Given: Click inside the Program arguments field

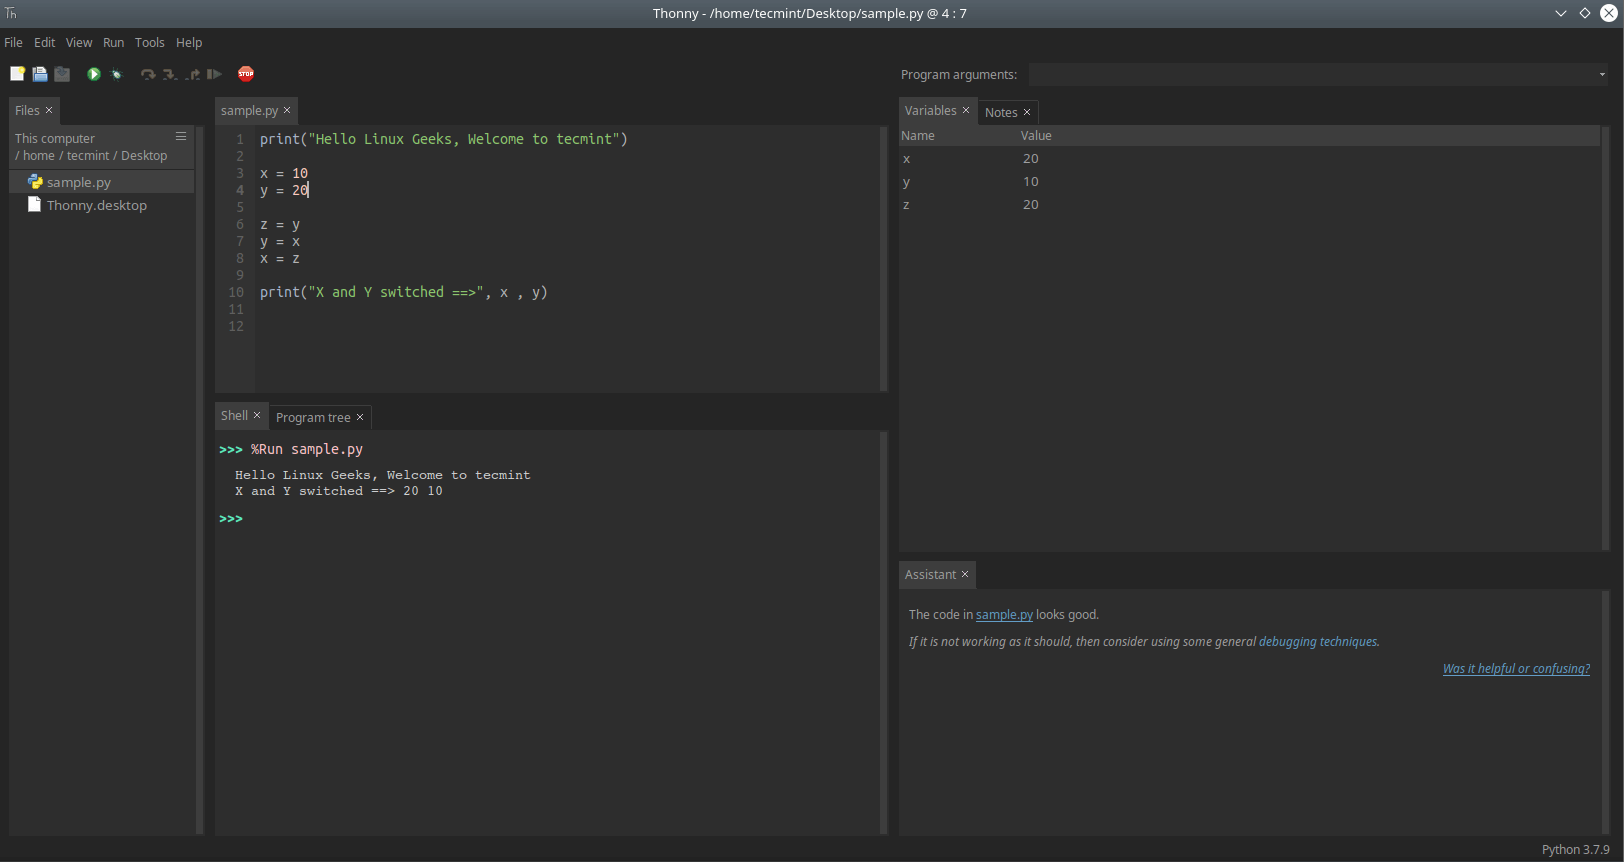Looking at the screenshot, I should [x=1310, y=75].
